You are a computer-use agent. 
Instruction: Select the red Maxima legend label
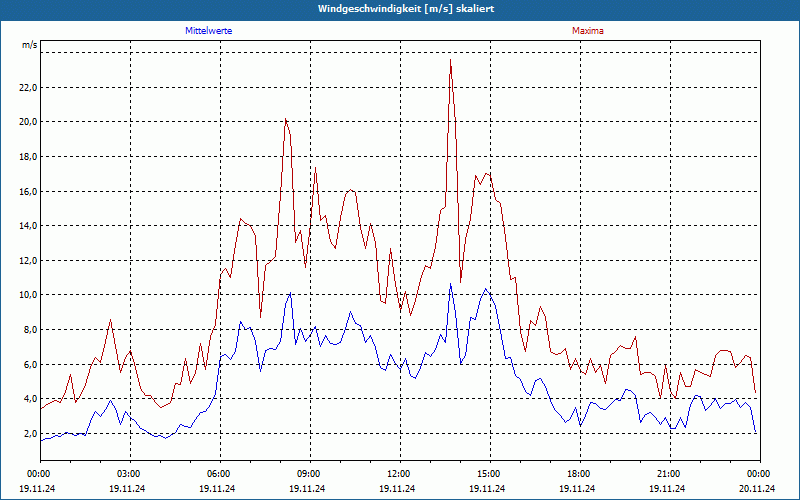pyautogui.click(x=588, y=31)
